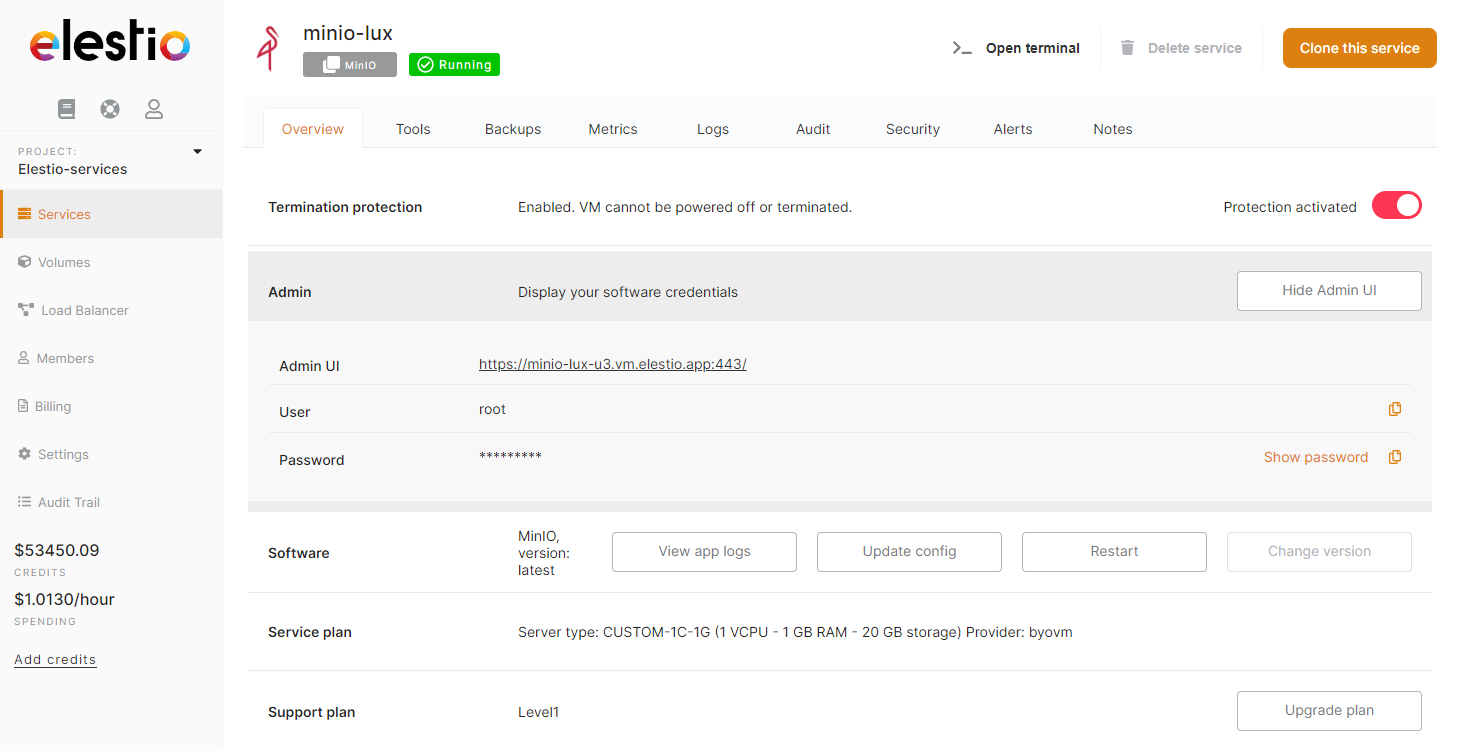Image resolution: width=1457 pixels, height=751 pixels.
Task: Click the Billing document icon
Action: [x=24, y=406]
